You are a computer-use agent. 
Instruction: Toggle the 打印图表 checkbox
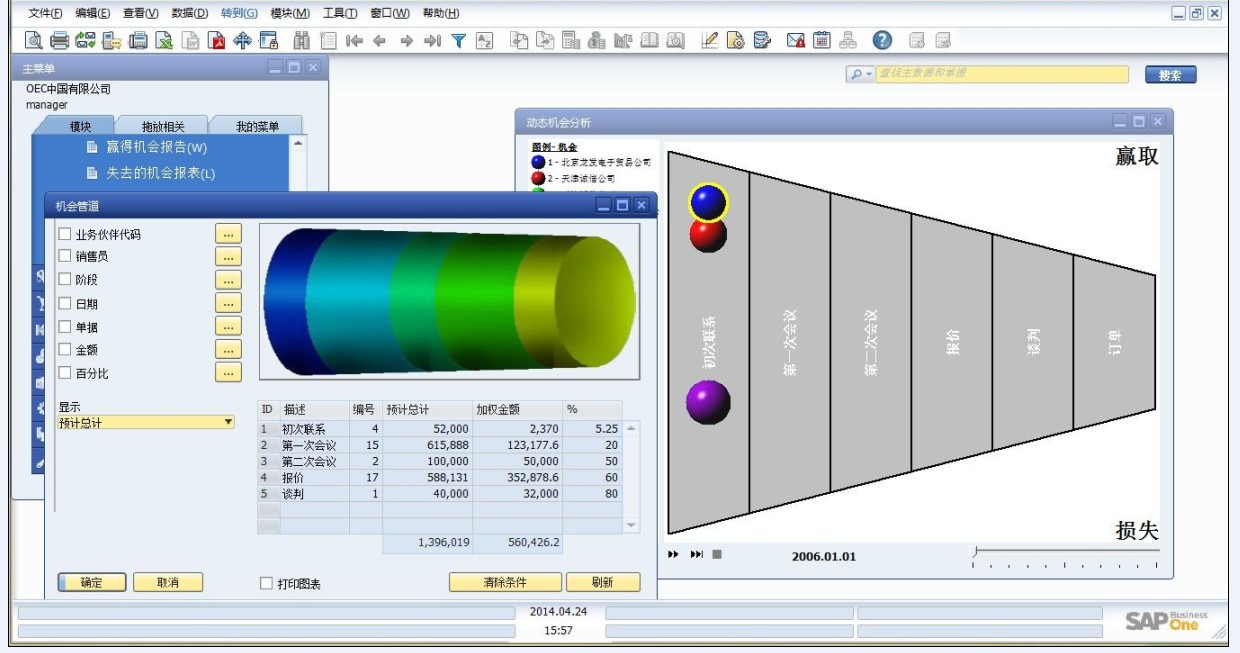pos(265,582)
